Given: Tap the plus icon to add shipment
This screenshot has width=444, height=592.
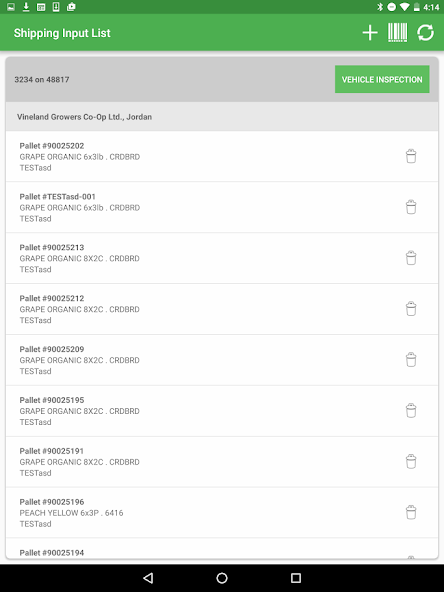Looking at the screenshot, I should coord(370,33).
